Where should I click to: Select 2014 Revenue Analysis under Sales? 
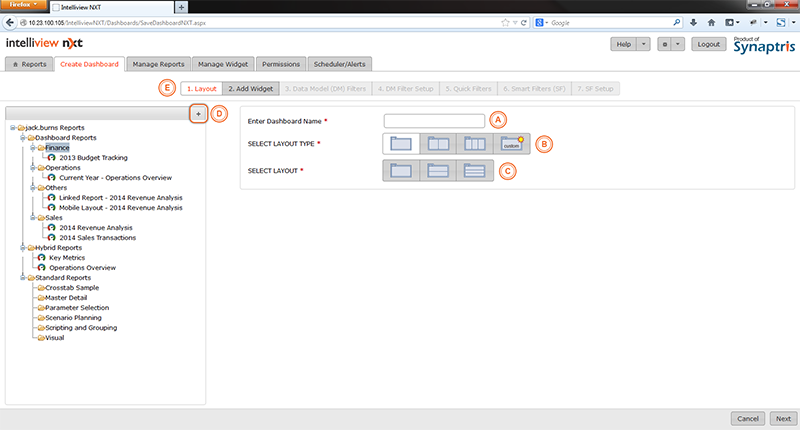[x=96, y=227]
